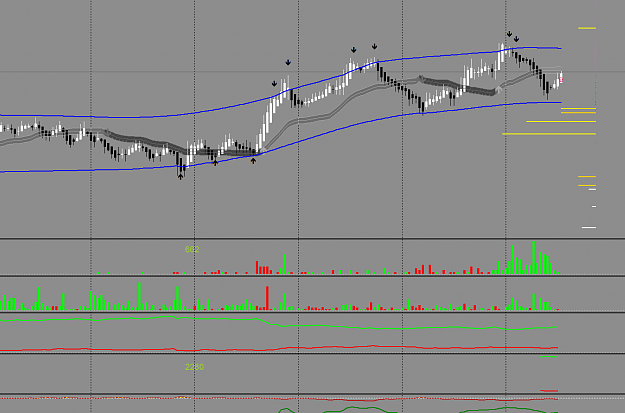
Task: Select the tallest green bar in the second histogram
Action: [139, 297]
